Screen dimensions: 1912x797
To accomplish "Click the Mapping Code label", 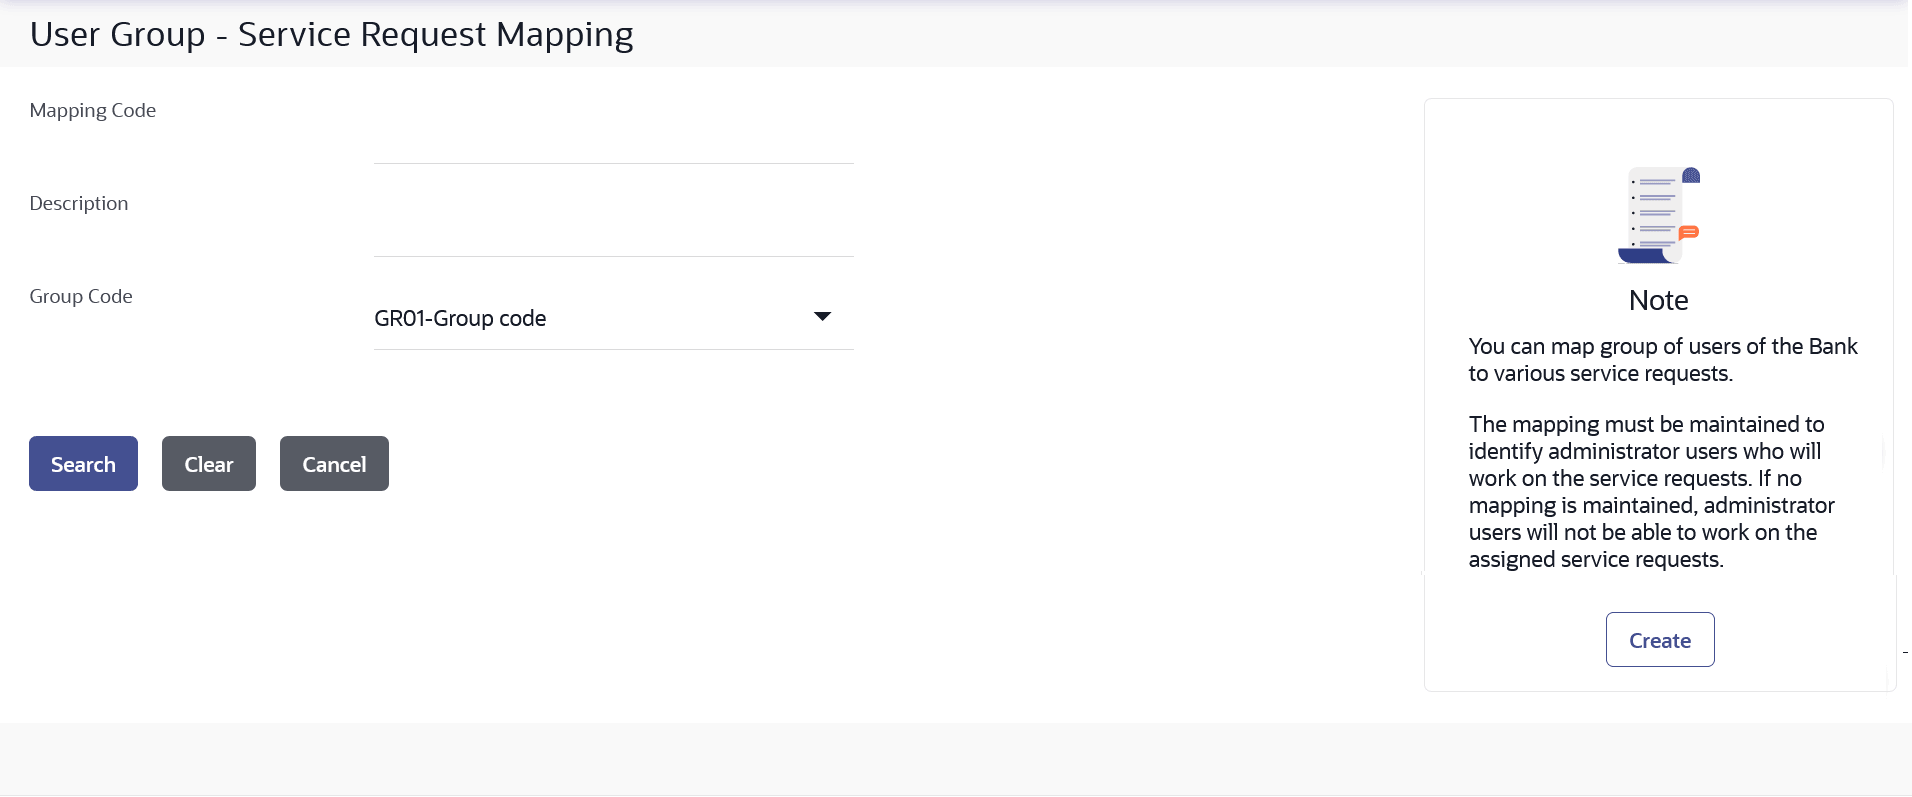I will 93,110.
